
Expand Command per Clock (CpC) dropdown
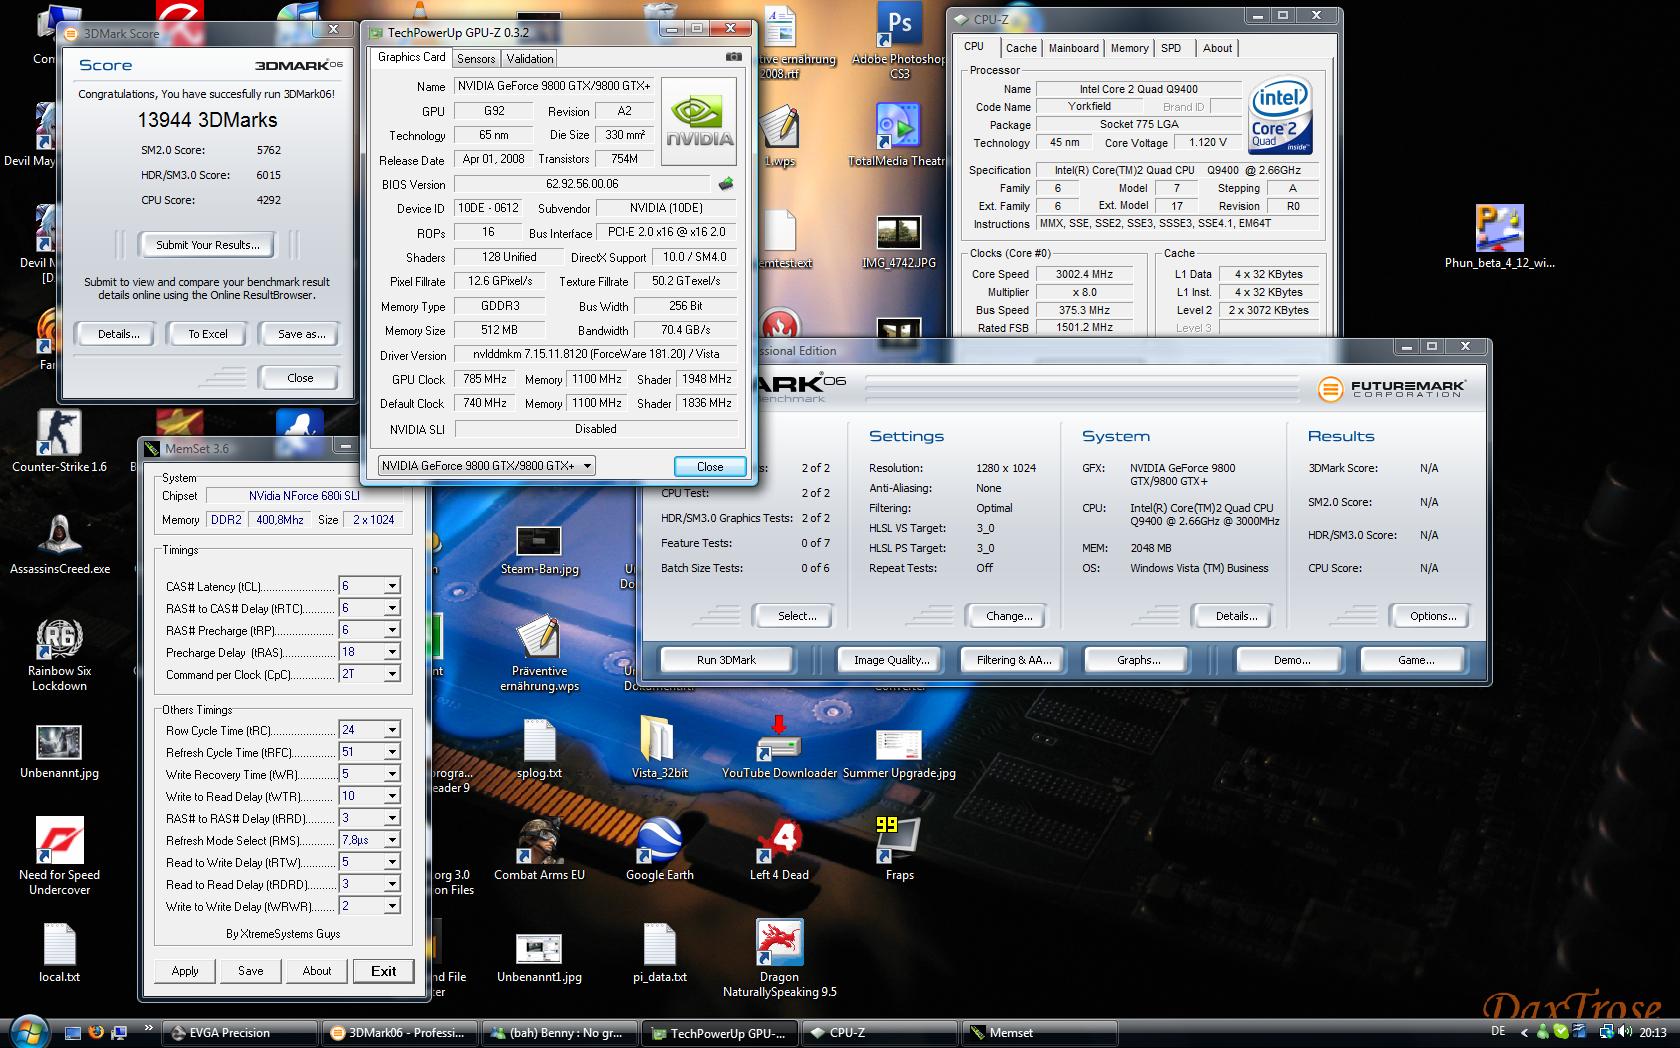(392, 674)
